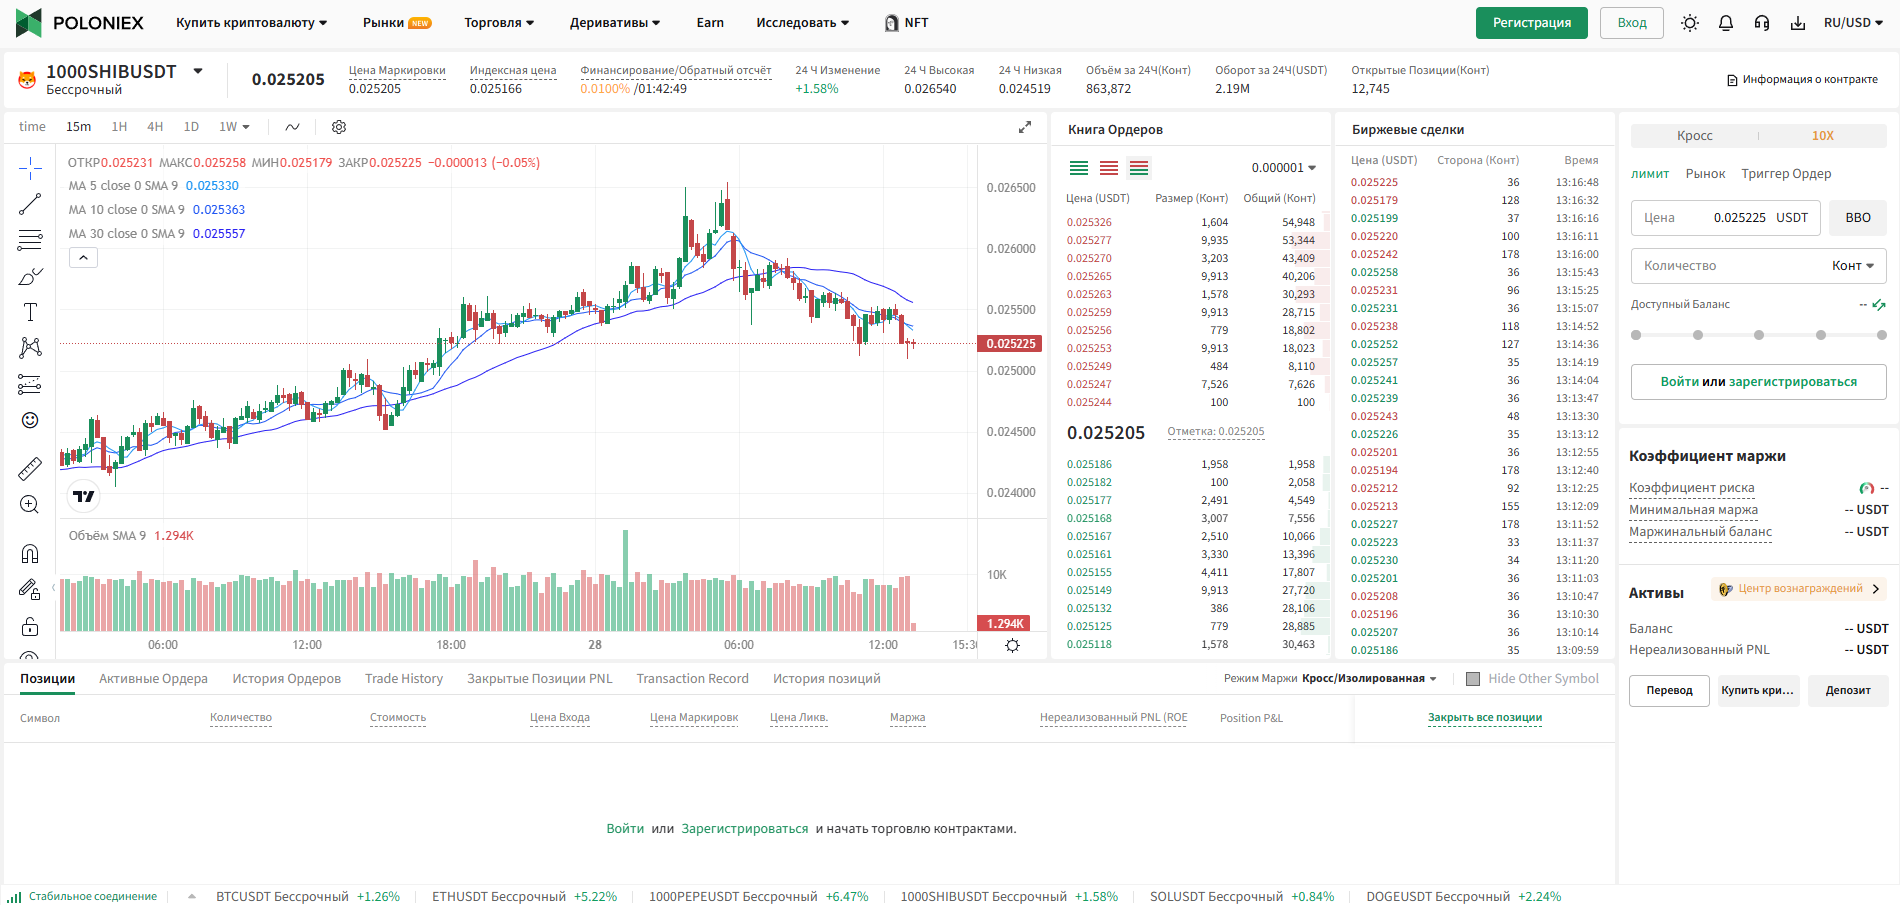Open the 1000SHIBUSDT symbol selector
Viewport: 1900px width, 905px height.
point(124,72)
